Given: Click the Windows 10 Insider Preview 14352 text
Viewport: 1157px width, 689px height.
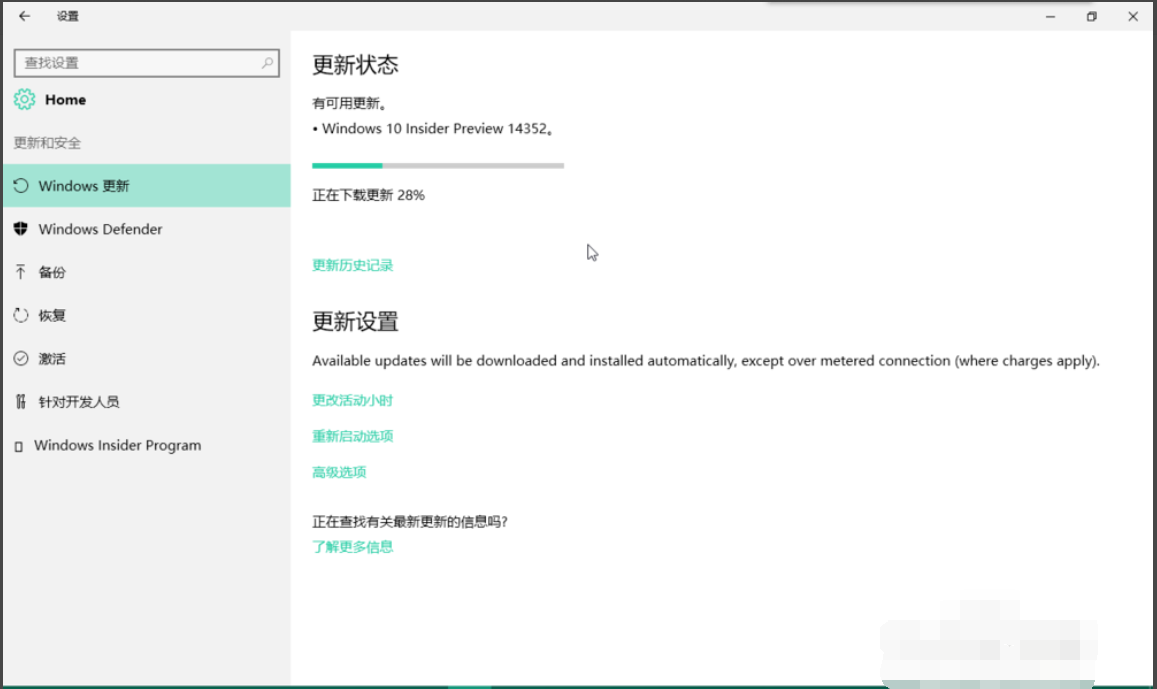Looking at the screenshot, I should pyautogui.click(x=435, y=128).
